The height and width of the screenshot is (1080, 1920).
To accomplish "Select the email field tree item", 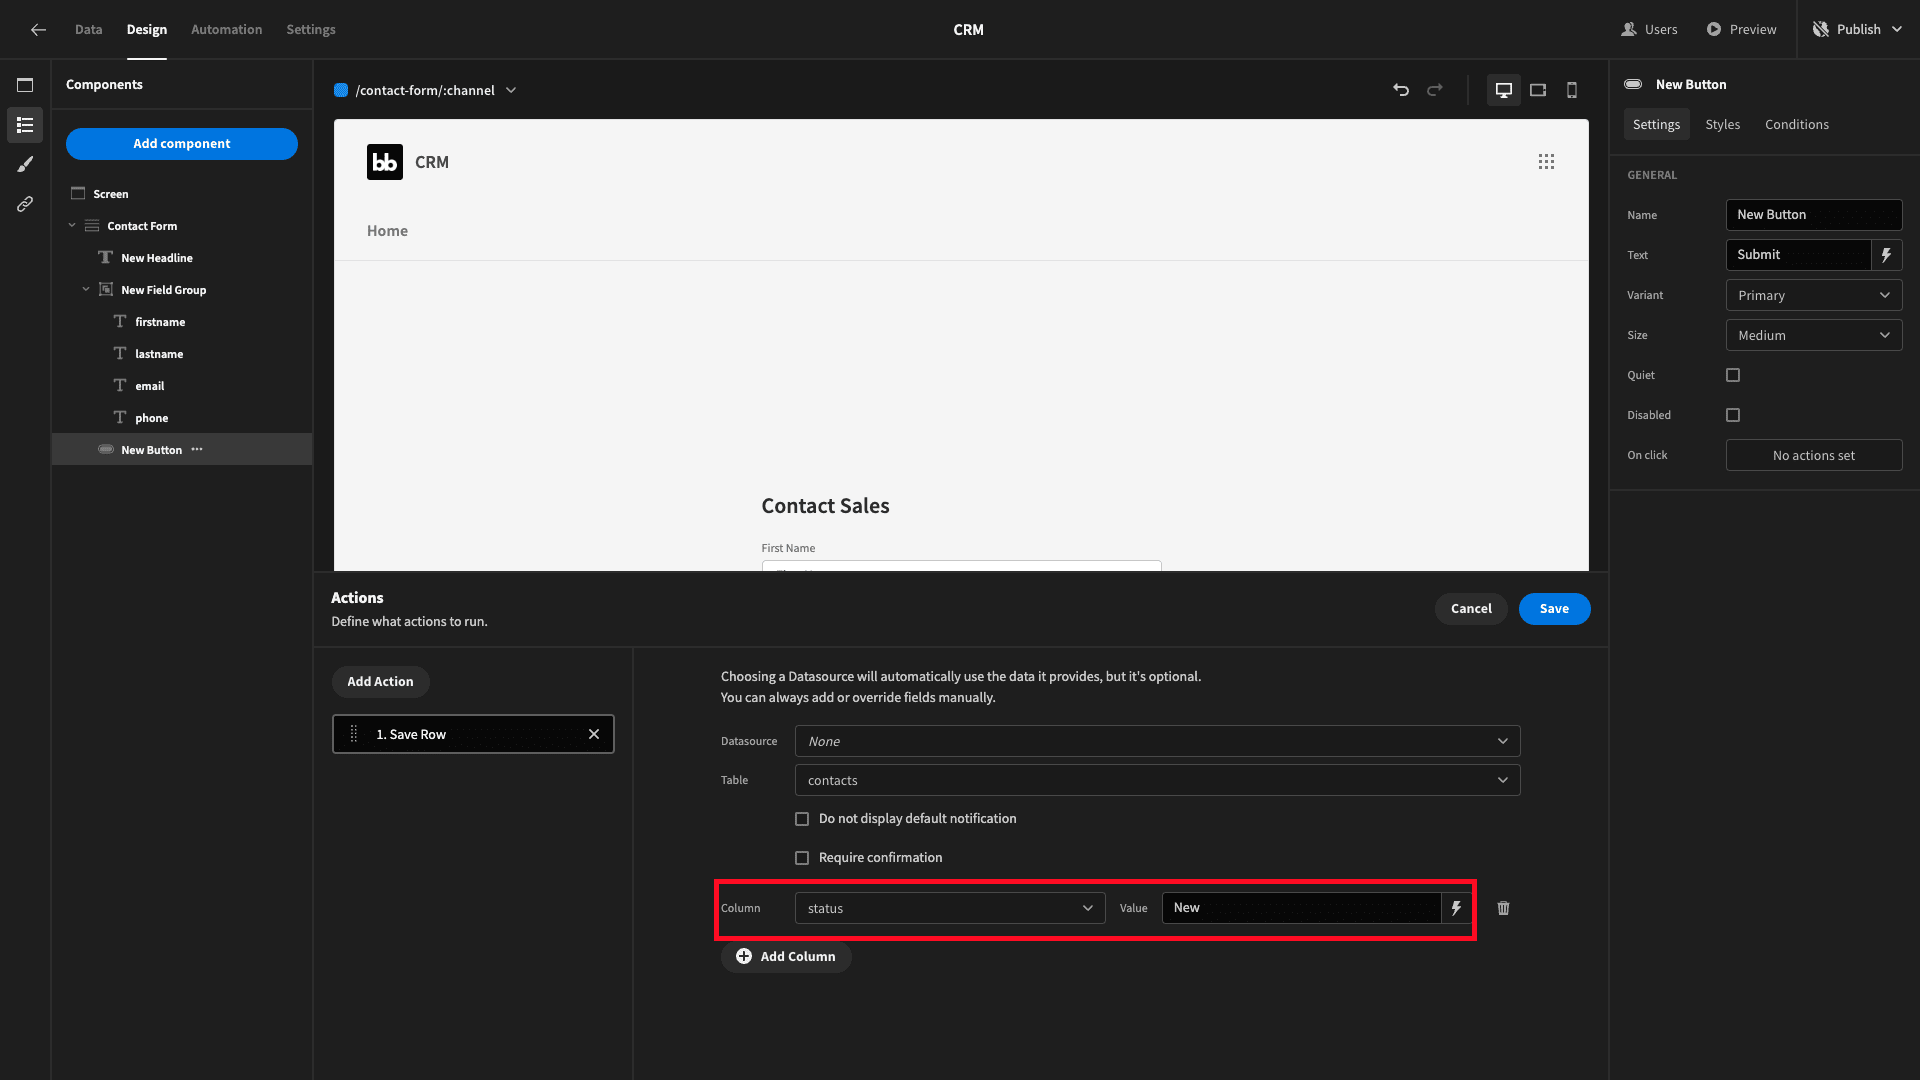I will (x=149, y=386).
